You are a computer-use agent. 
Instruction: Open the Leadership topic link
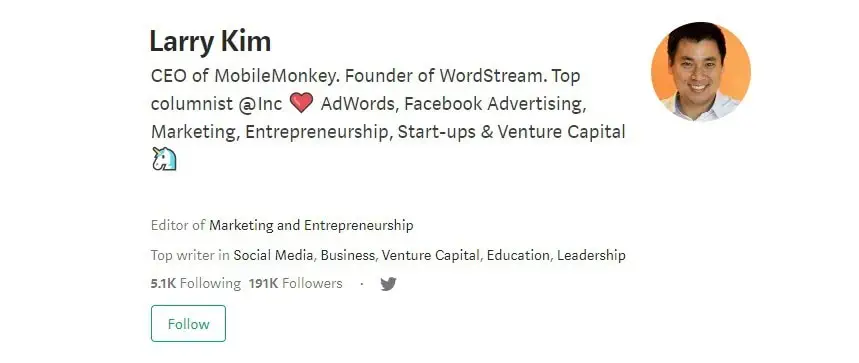tap(591, 255)
